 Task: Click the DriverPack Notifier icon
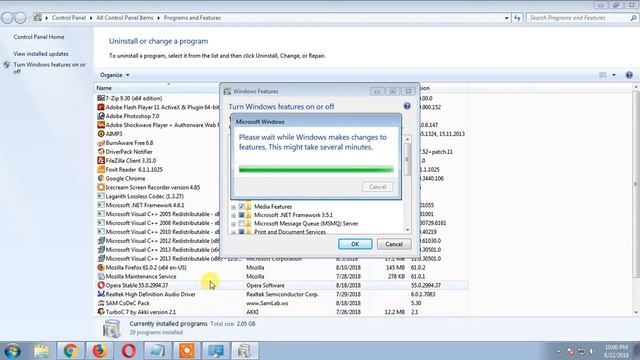[x=101, y=151]
